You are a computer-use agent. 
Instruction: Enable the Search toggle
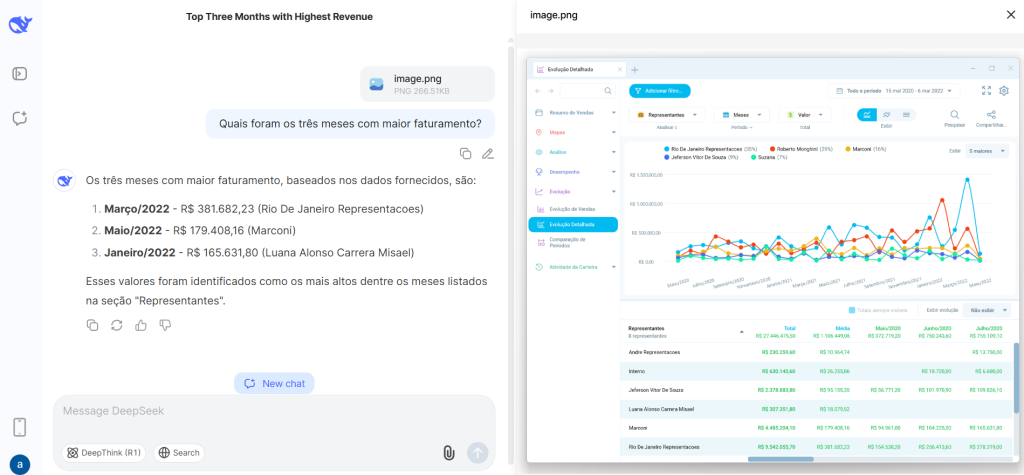point(179,453)
